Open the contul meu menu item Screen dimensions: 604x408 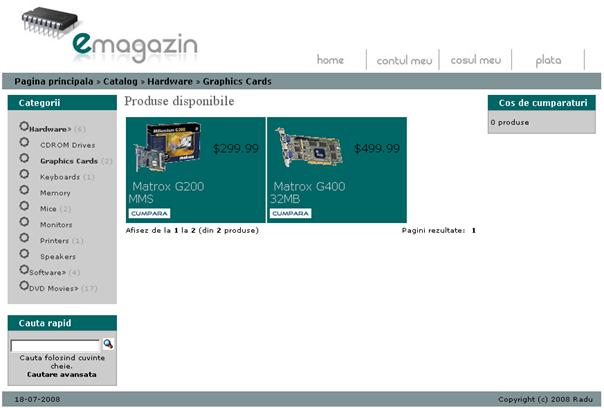(404, 60)
